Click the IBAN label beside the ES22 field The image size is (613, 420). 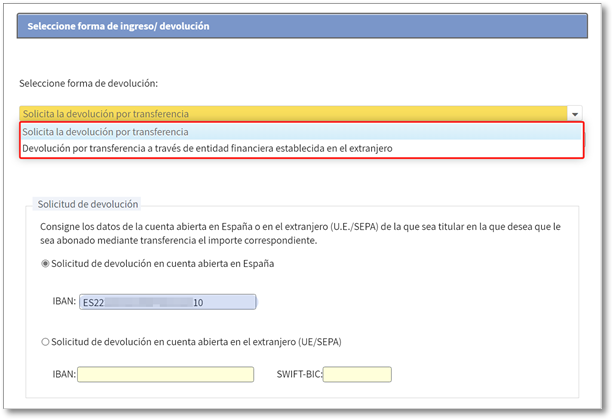[x=64, y=301]
